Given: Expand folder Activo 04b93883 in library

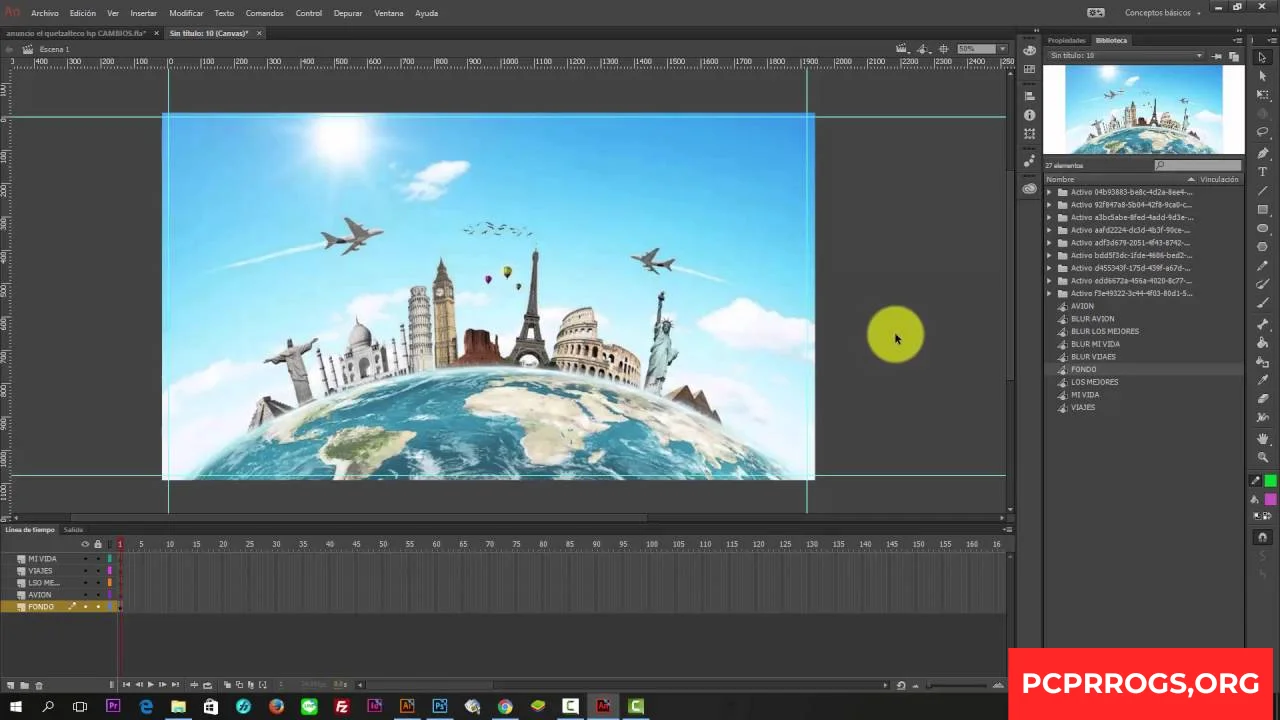Looking at the screenshot, I should 1049,192.
